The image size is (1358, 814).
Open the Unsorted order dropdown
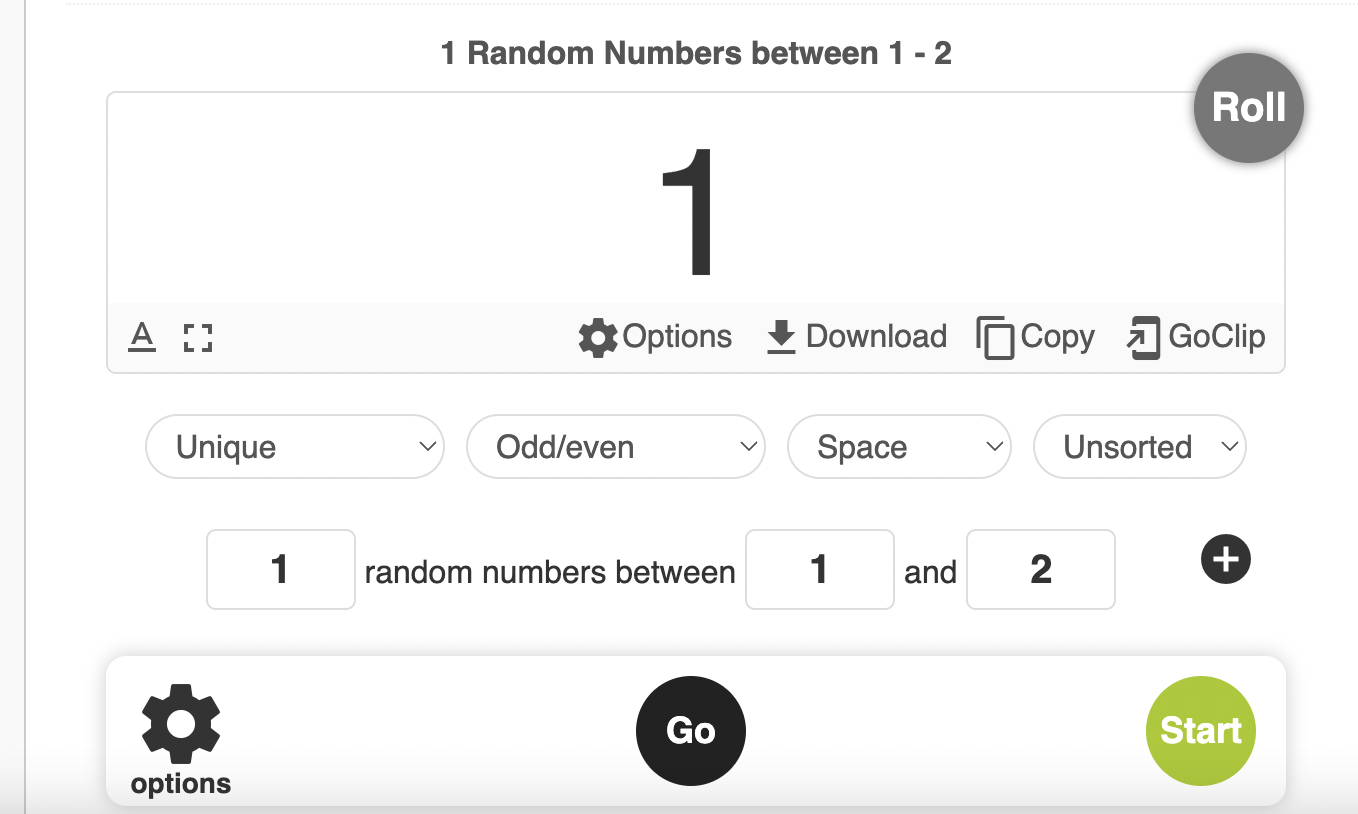coord(1140,446)
